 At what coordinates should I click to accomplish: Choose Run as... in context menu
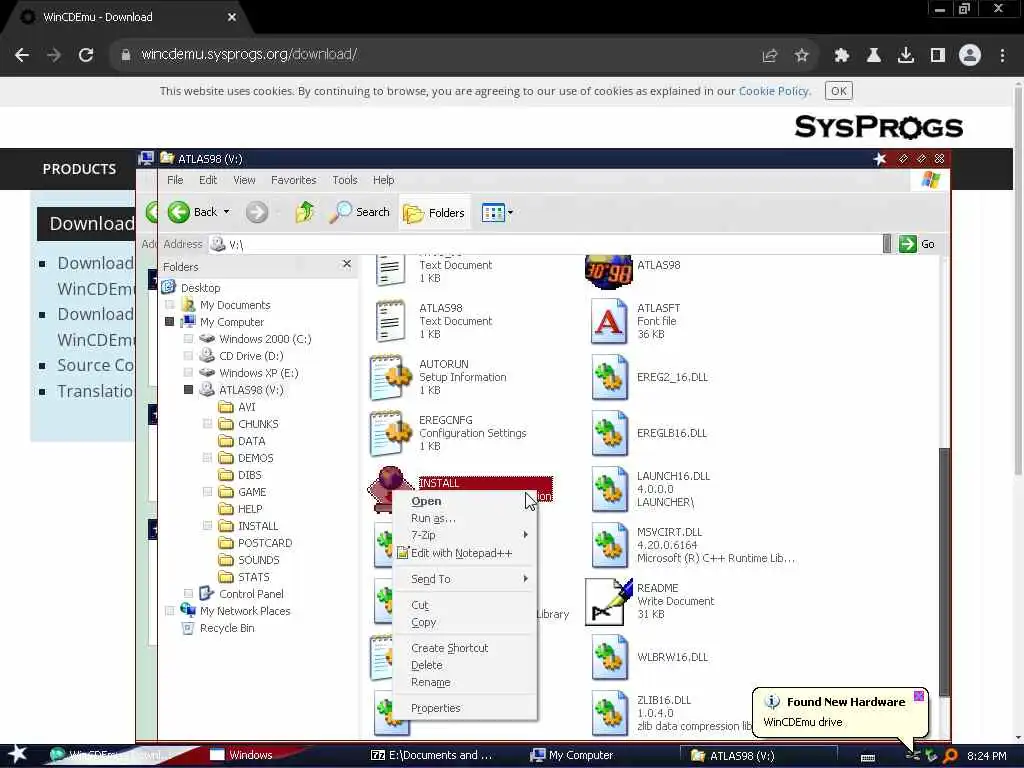point(464,518)
